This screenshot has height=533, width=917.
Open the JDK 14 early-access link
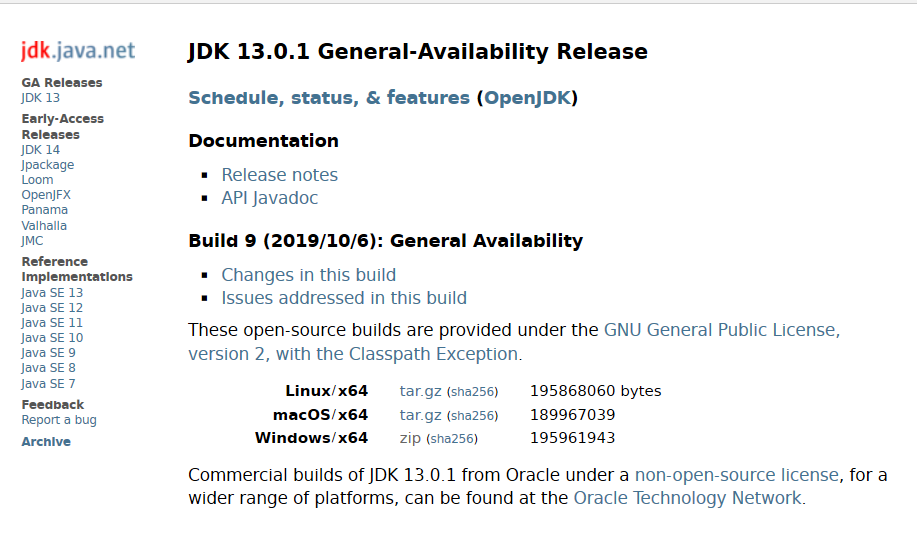40,150
